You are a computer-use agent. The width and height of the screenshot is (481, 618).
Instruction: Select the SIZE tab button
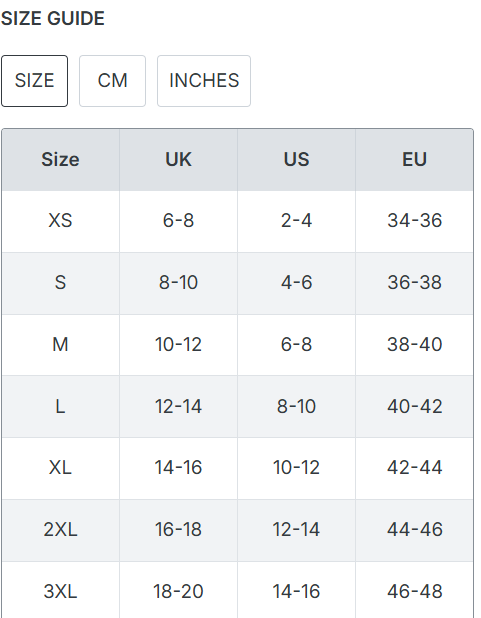[34, 81]
